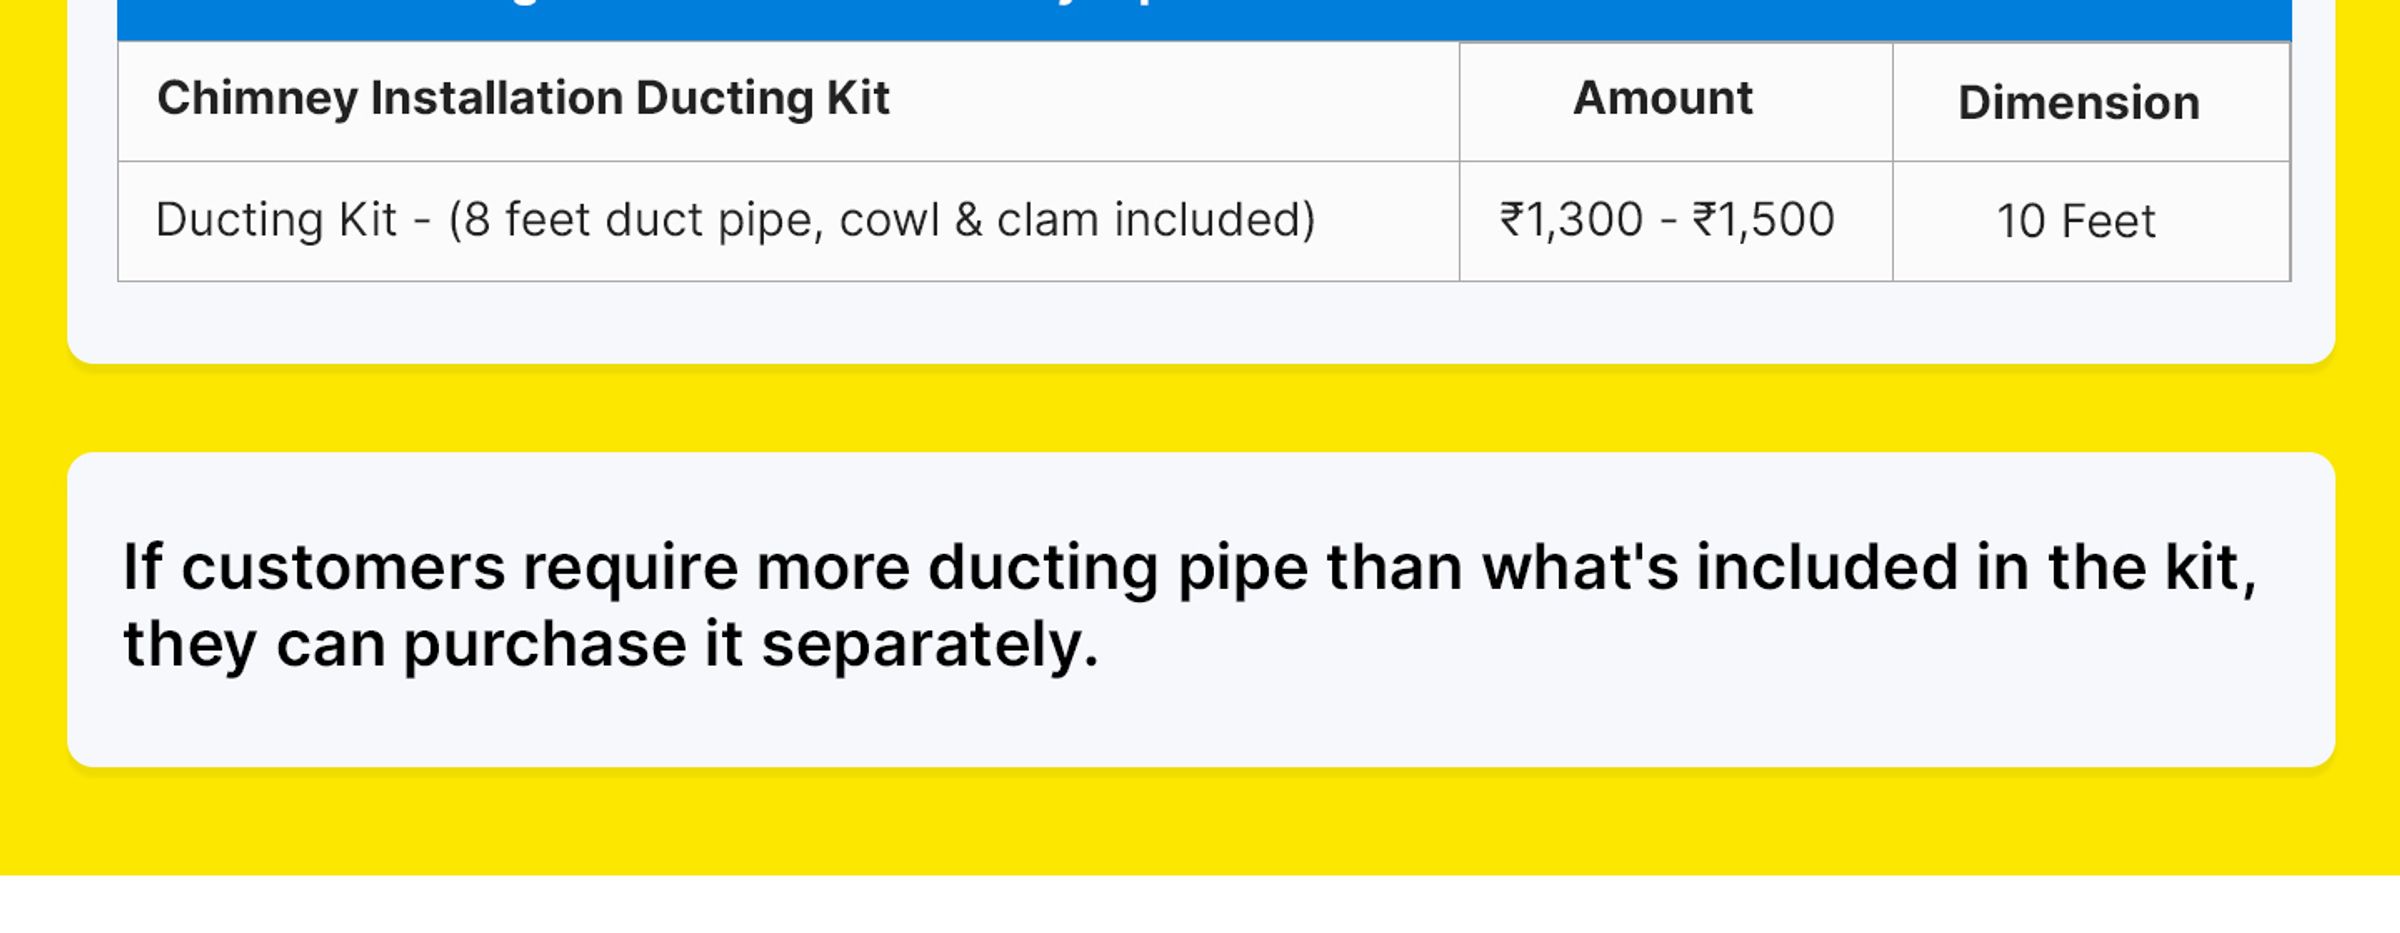This screenshot has height=933, width=2400.
Task: Select the 10 Feet dimension cell
Action: (2091, 221)
